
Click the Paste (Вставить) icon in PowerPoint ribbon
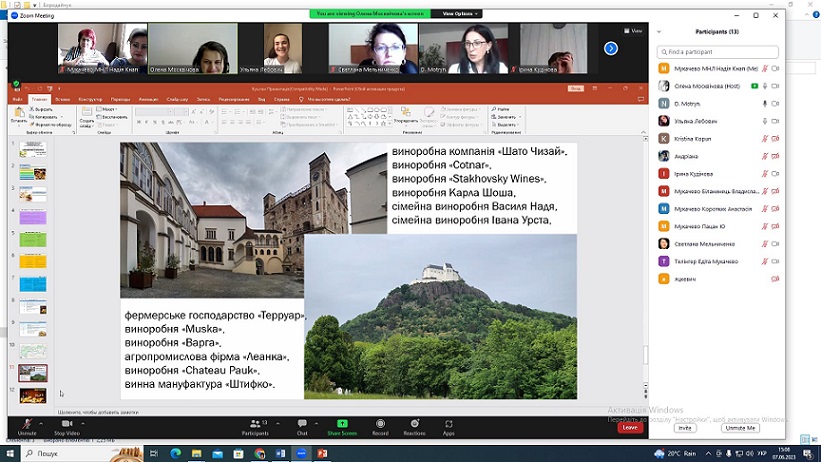click(x=19, y=116)
